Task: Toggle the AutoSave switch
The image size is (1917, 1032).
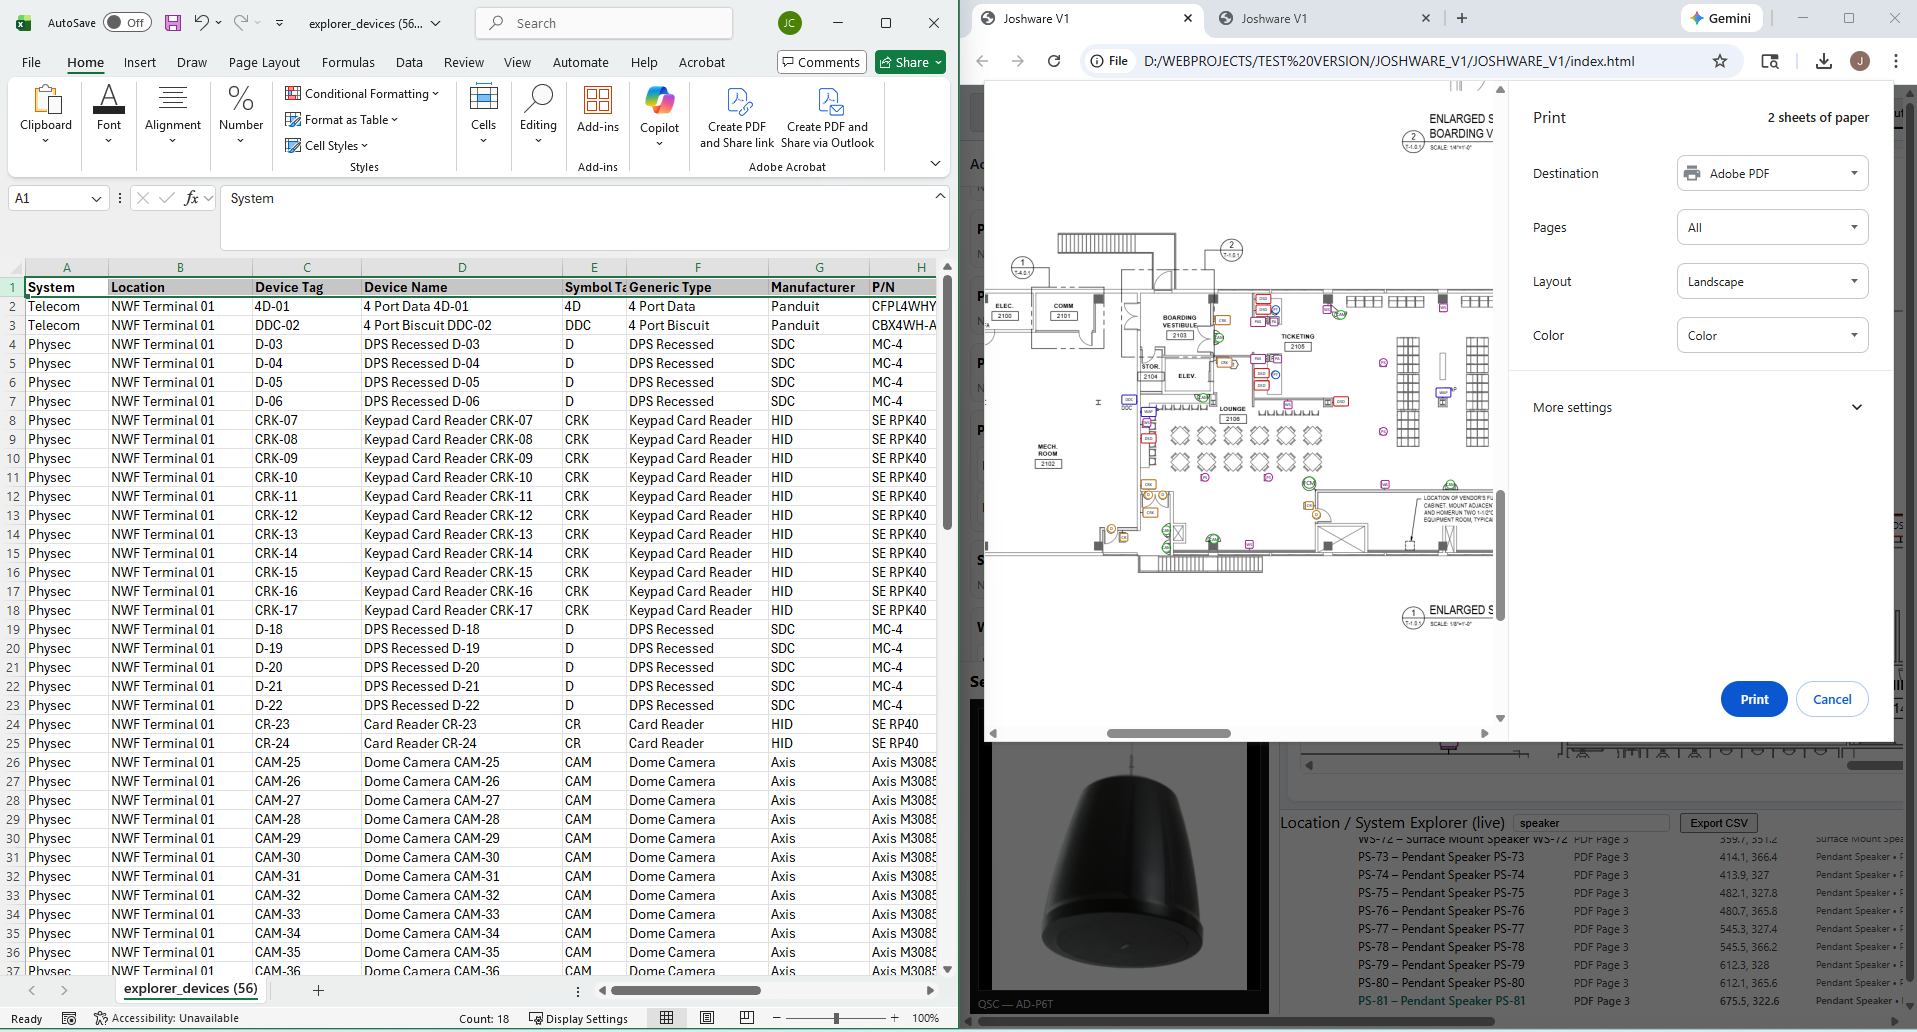Action: click(x=127, y=23)
